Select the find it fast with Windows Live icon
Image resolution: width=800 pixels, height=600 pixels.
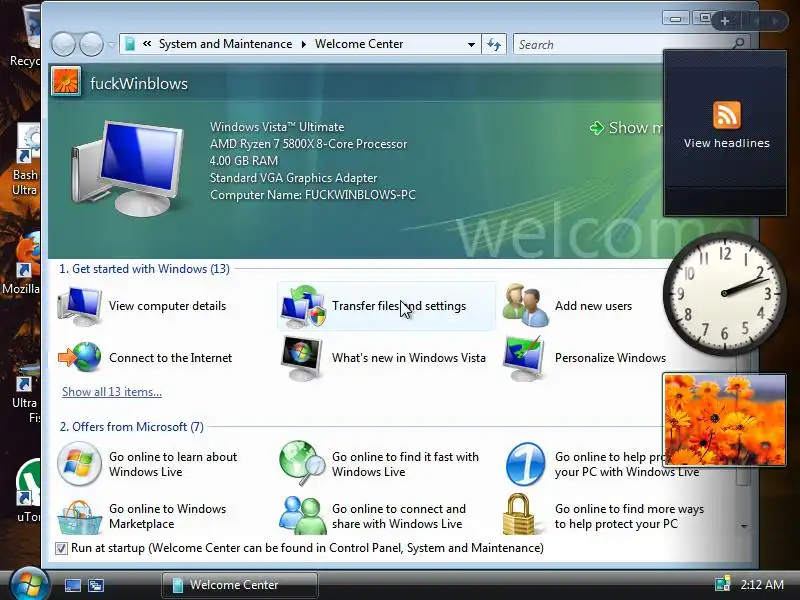coord(302,463)
